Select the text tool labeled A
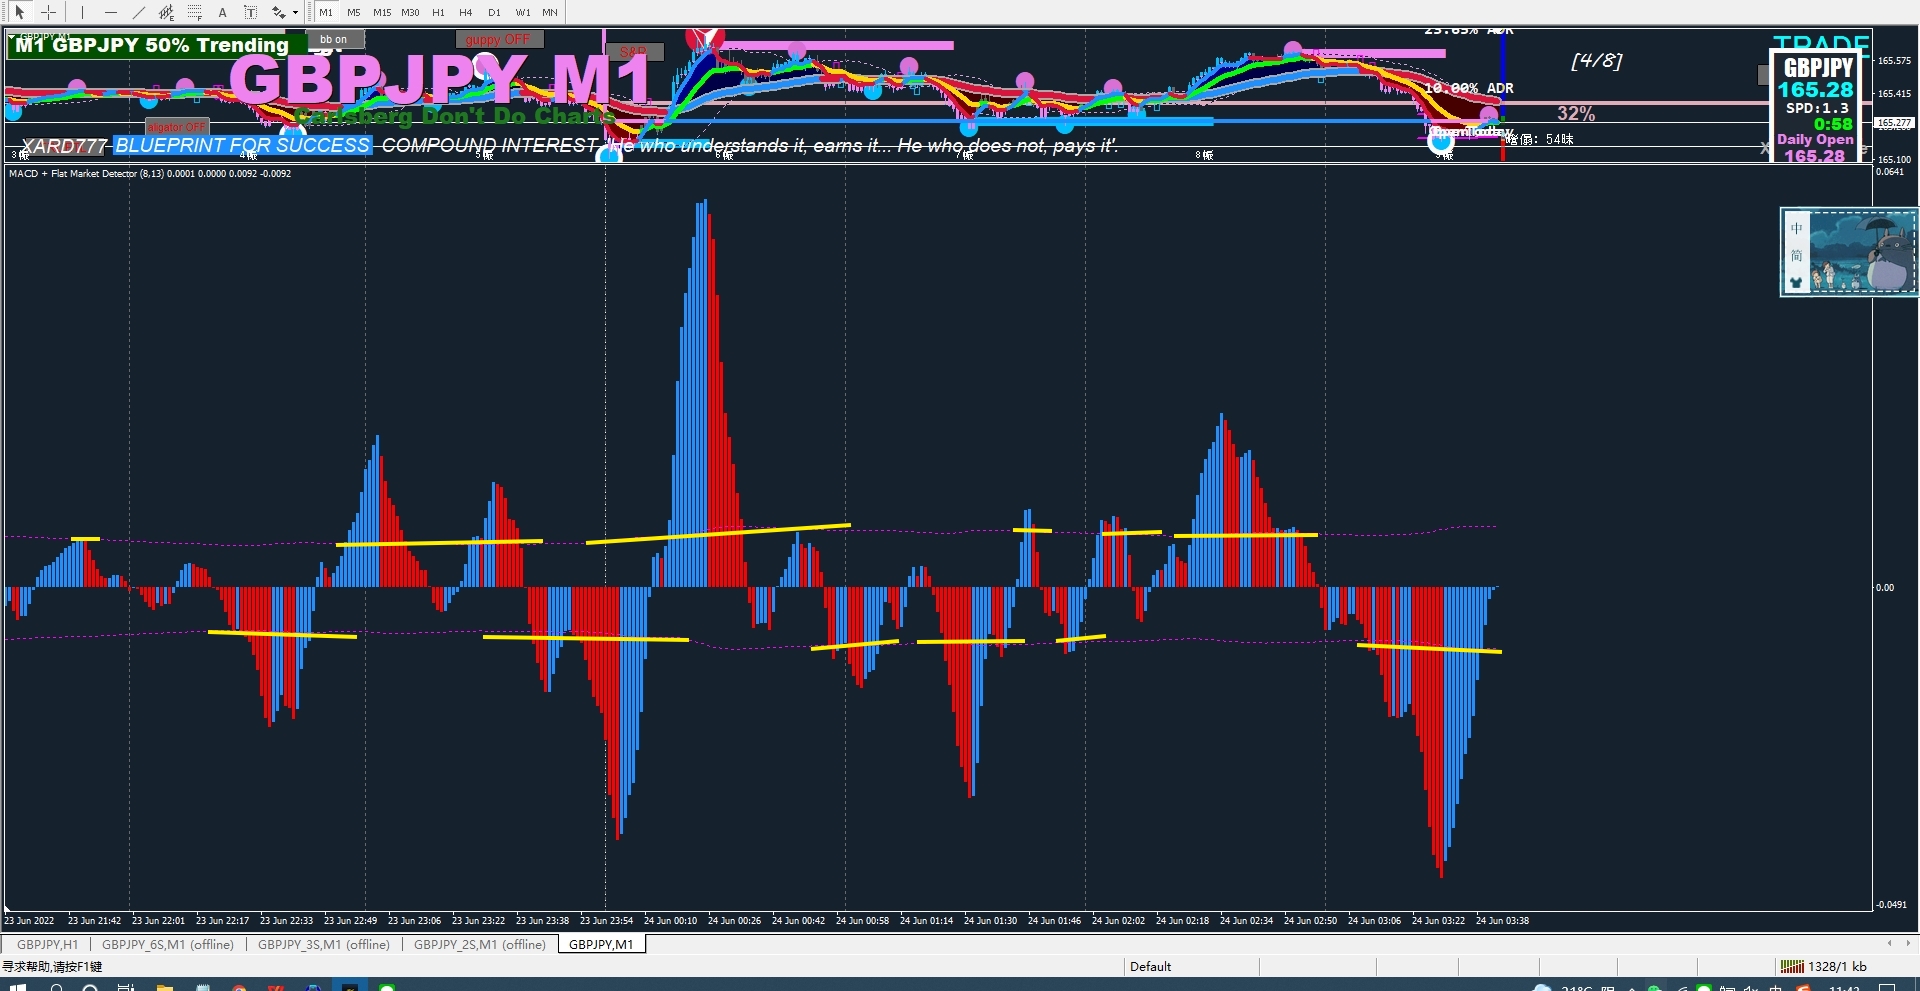Image resolution: width=1920 pixels, height=991 pixels. coord(222,12)
